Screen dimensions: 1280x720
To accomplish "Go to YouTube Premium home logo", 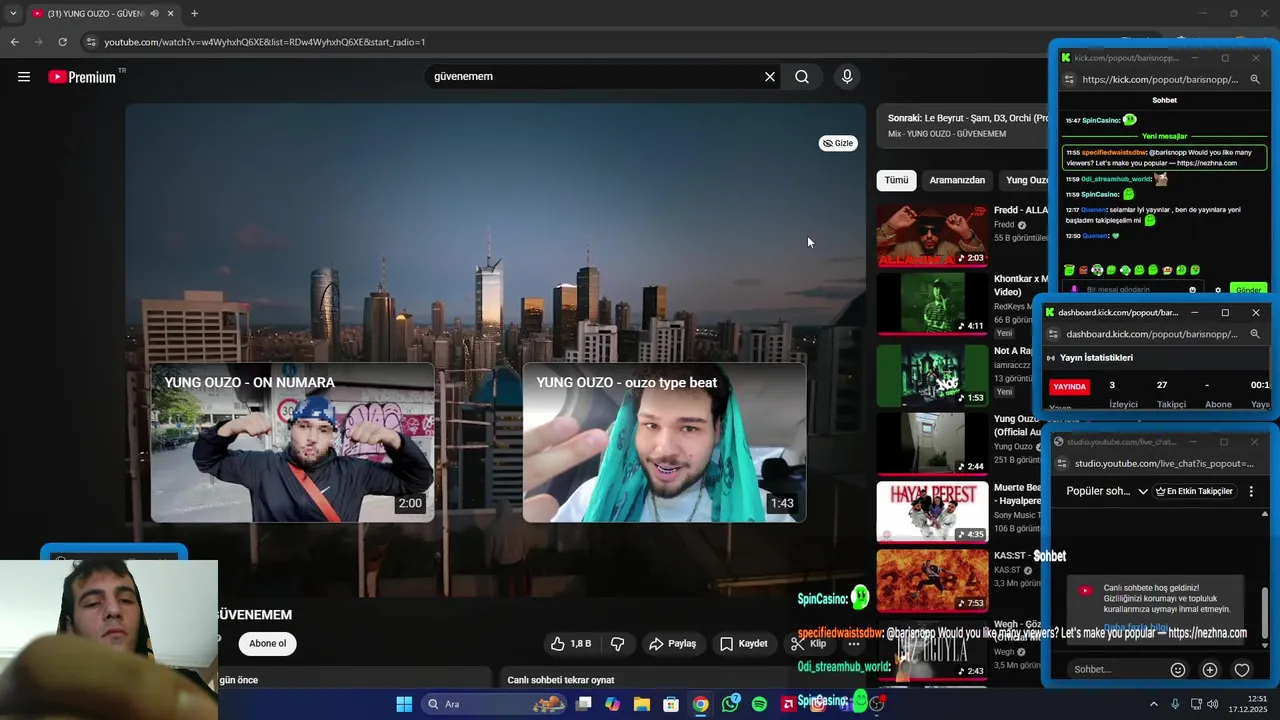I will (82, 77).
